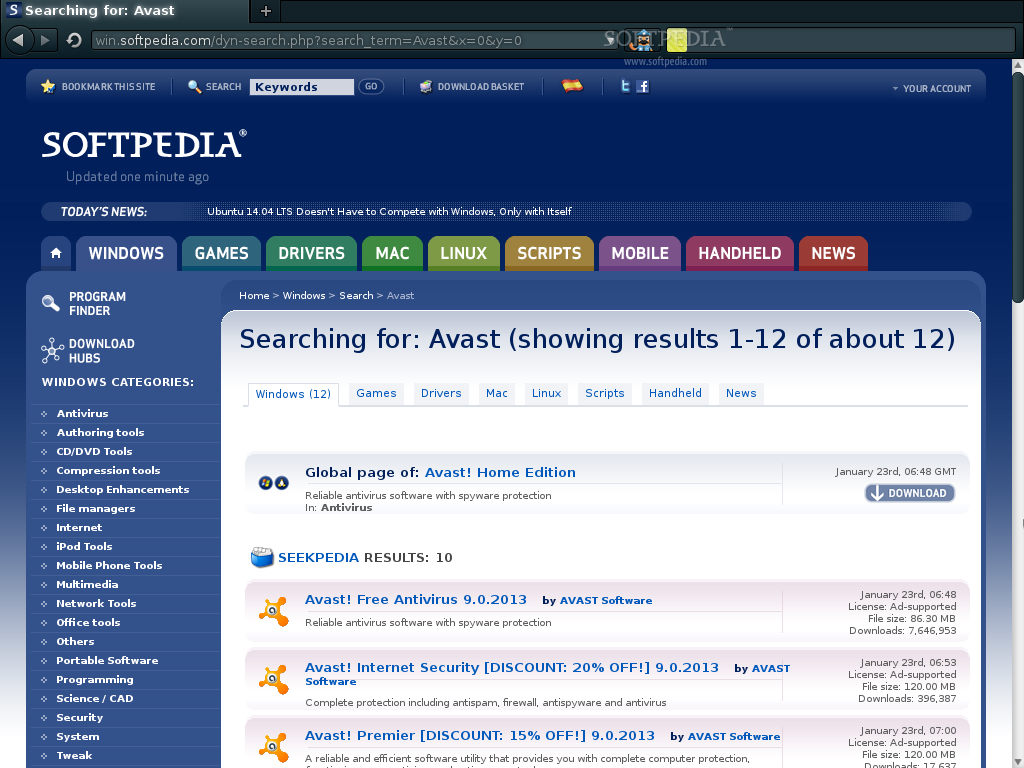1024x768 pixels.
Task: Open the Security category in sidebar
Action: 80,717
